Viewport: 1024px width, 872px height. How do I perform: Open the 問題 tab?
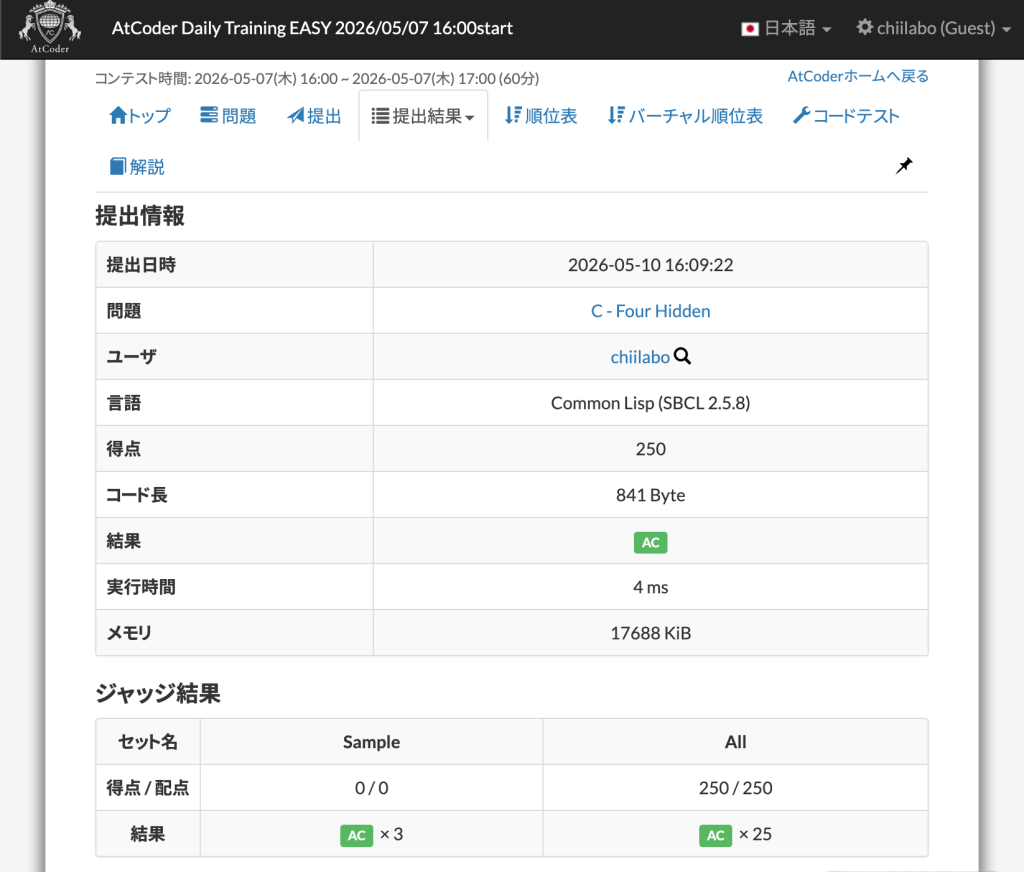coord(228,116)
